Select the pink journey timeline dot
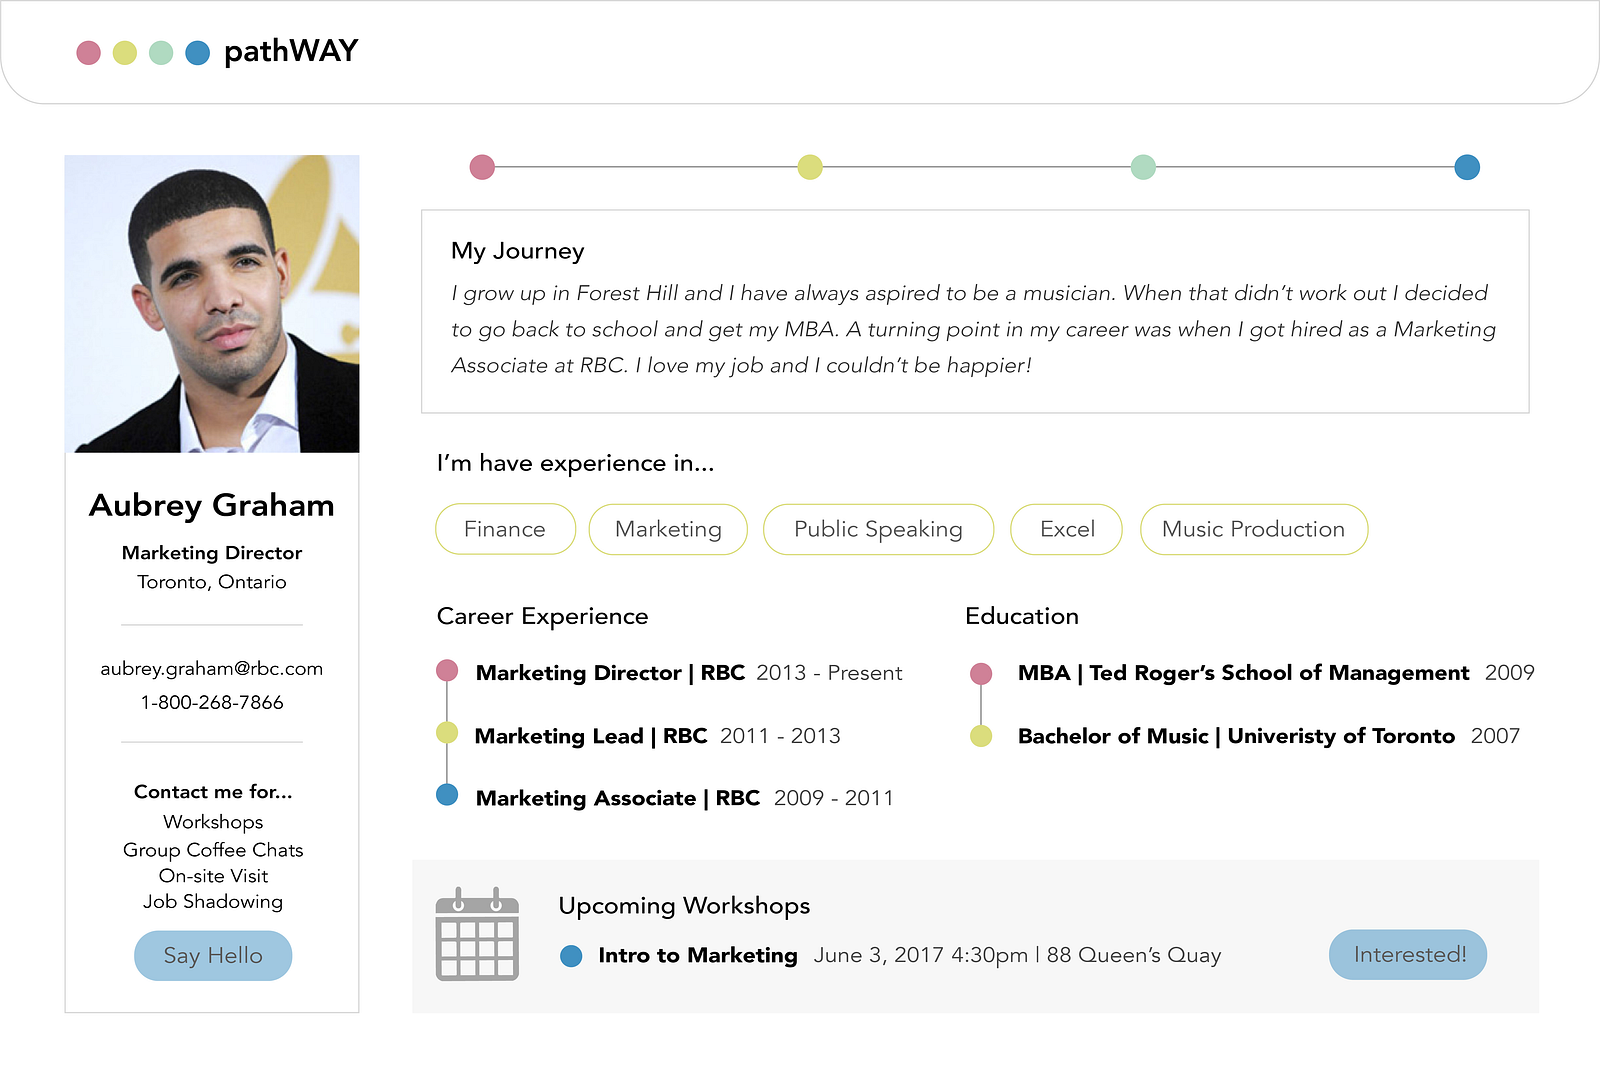 [482, 167]
